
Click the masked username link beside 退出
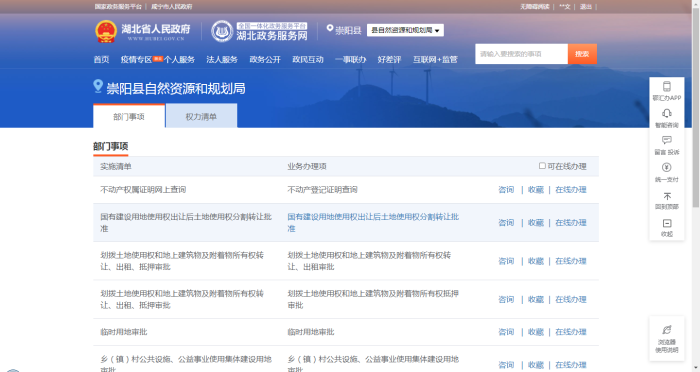click(565, 6)
